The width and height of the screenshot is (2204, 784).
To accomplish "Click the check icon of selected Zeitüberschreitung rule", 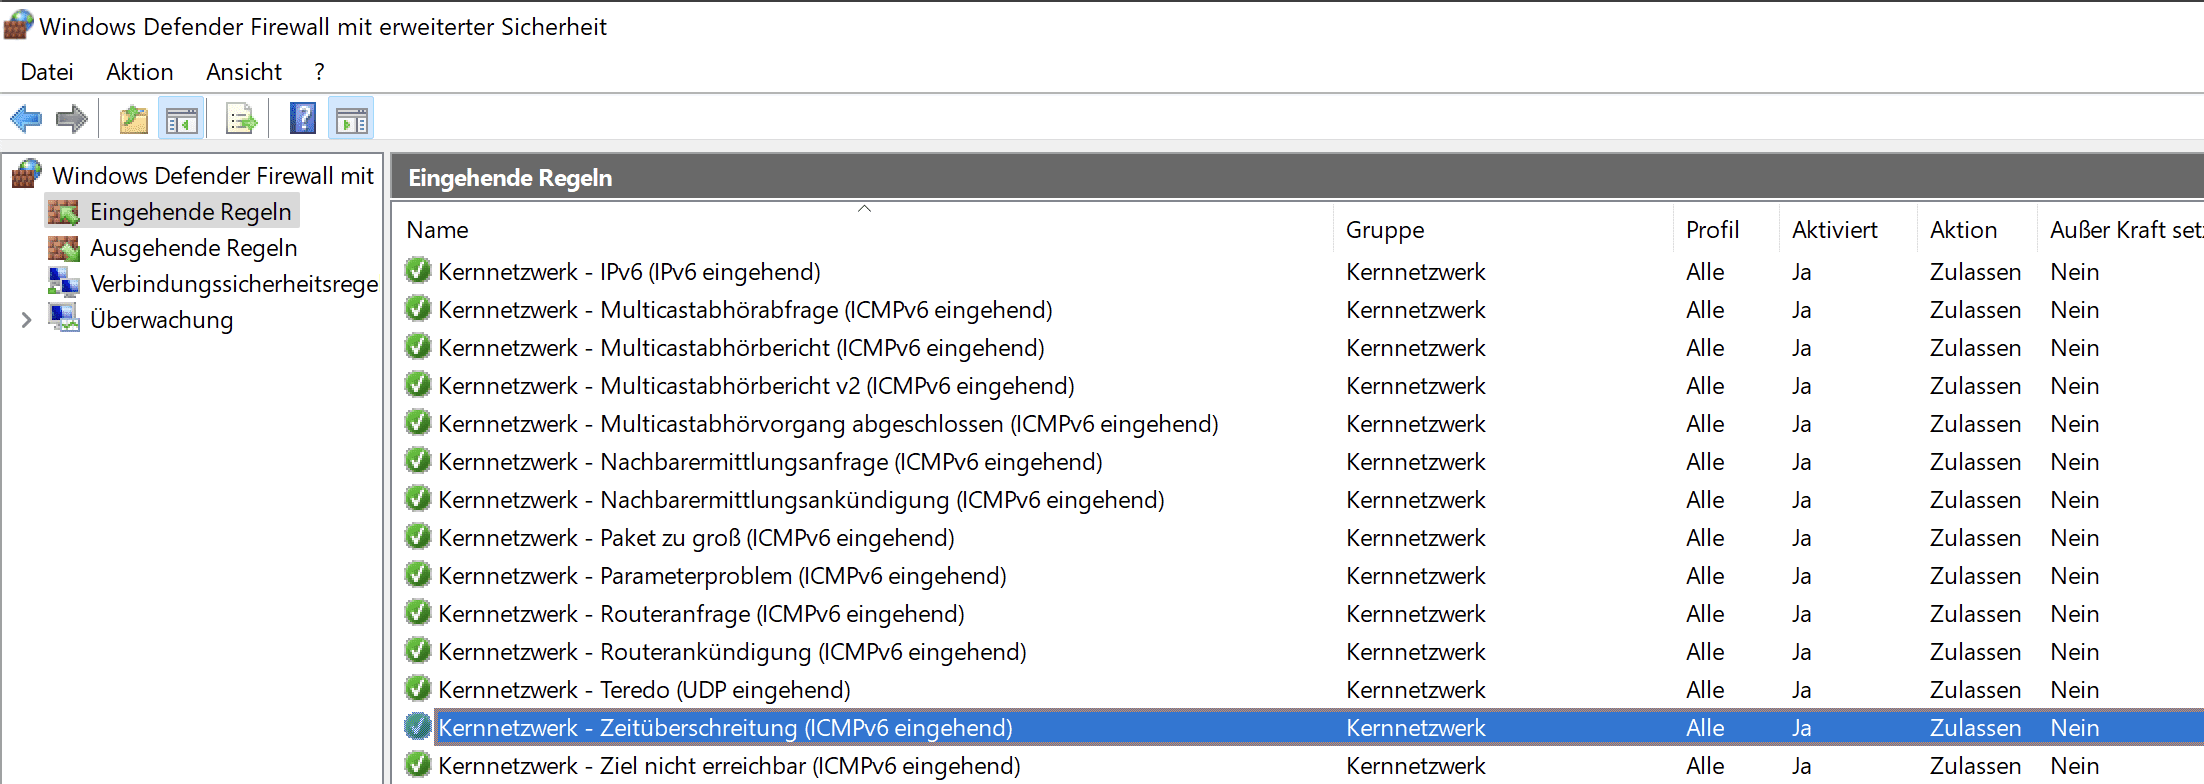I will (x=418, y=727).
